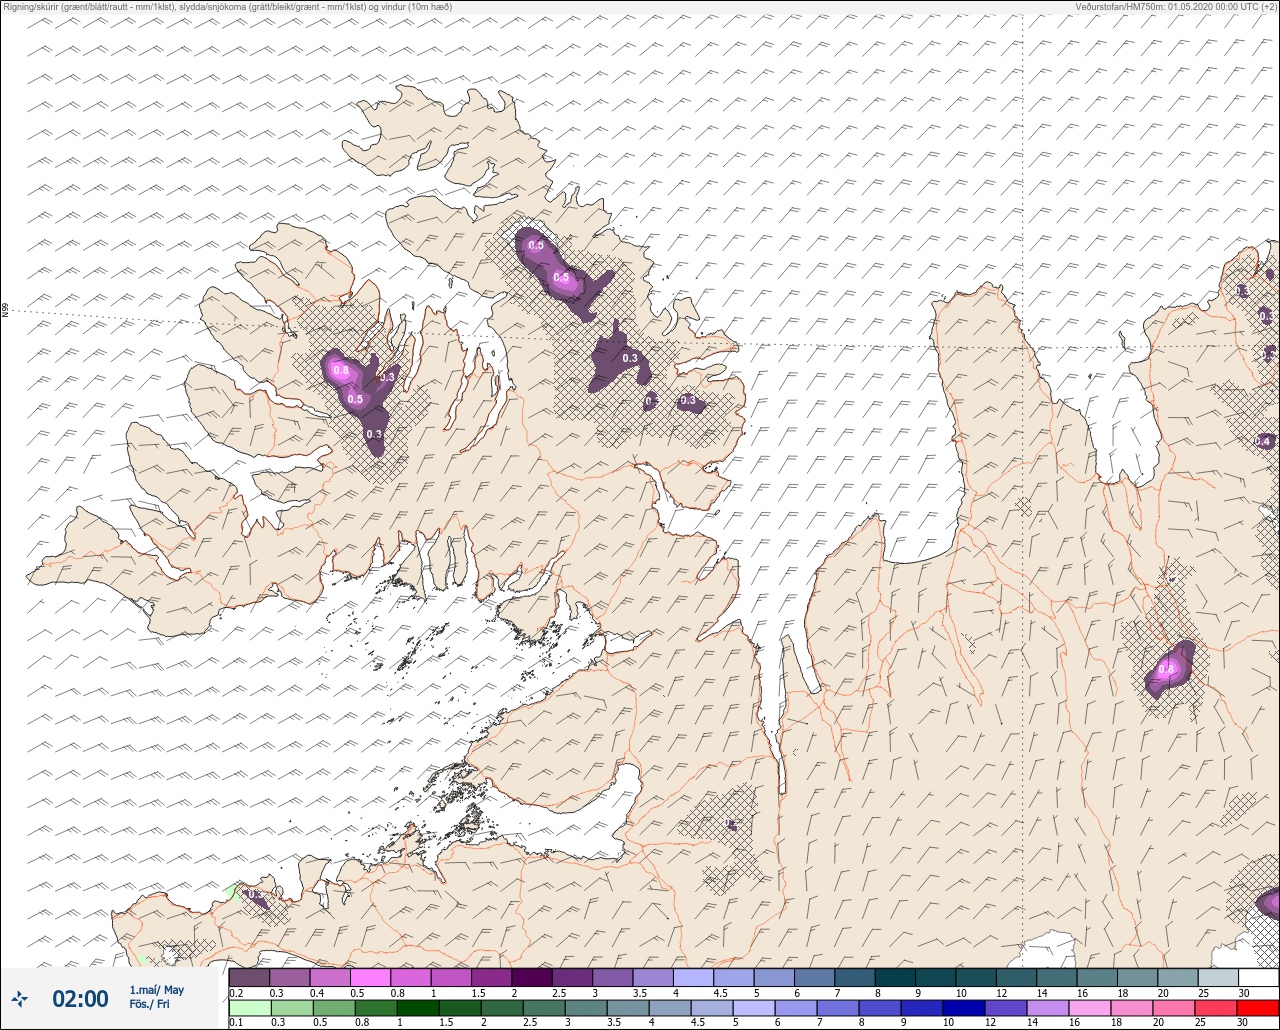Click the pink snow blob over eastern highlands
This screenshot has width=1280, height=1030.
coord(1170,670)
